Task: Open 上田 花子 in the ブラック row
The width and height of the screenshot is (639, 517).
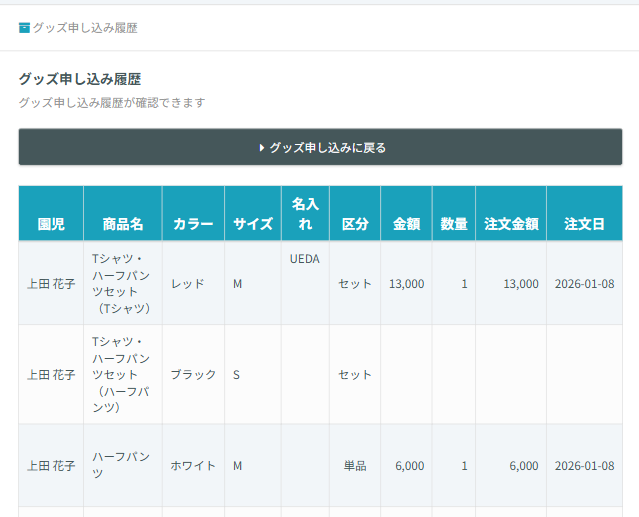Action: pos(51,375)
